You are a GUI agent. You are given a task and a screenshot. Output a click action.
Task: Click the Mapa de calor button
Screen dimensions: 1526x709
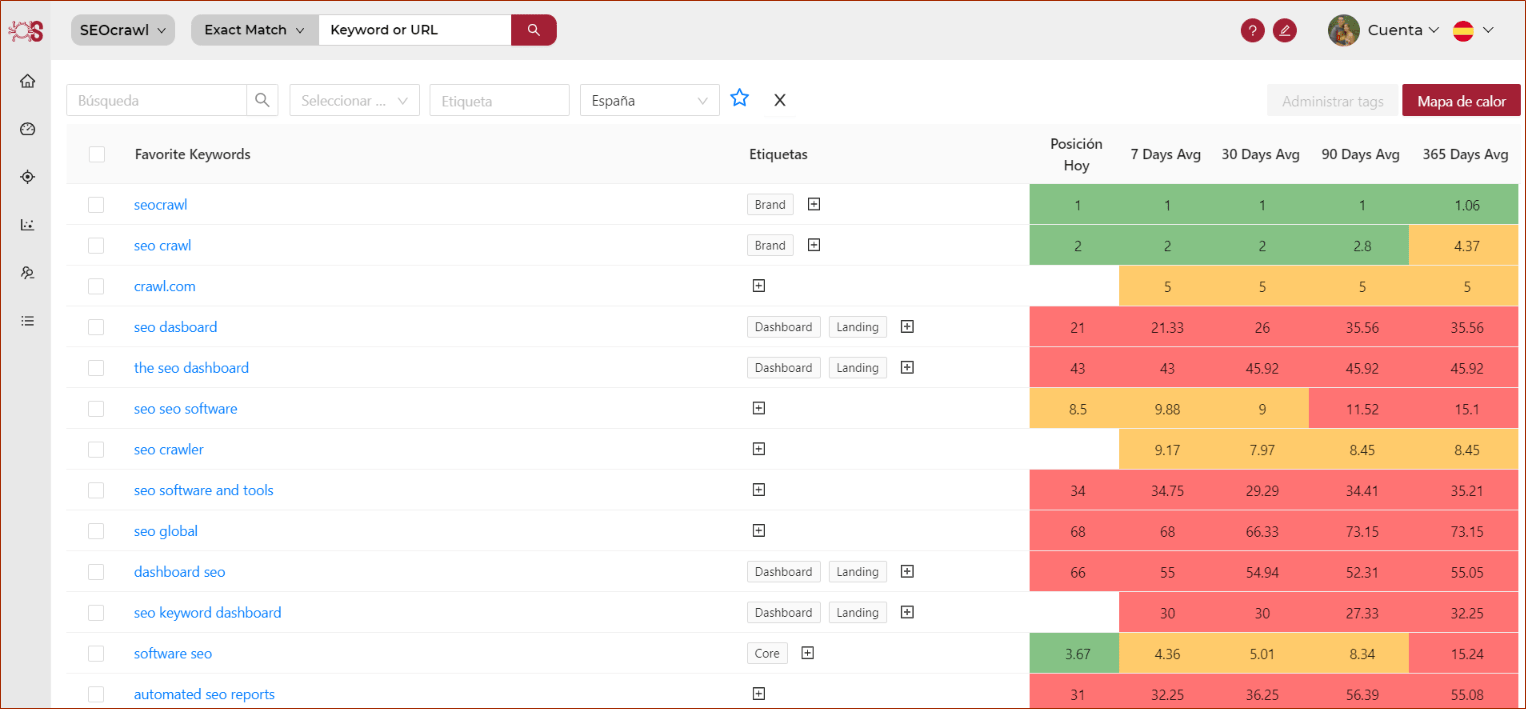1461,101
